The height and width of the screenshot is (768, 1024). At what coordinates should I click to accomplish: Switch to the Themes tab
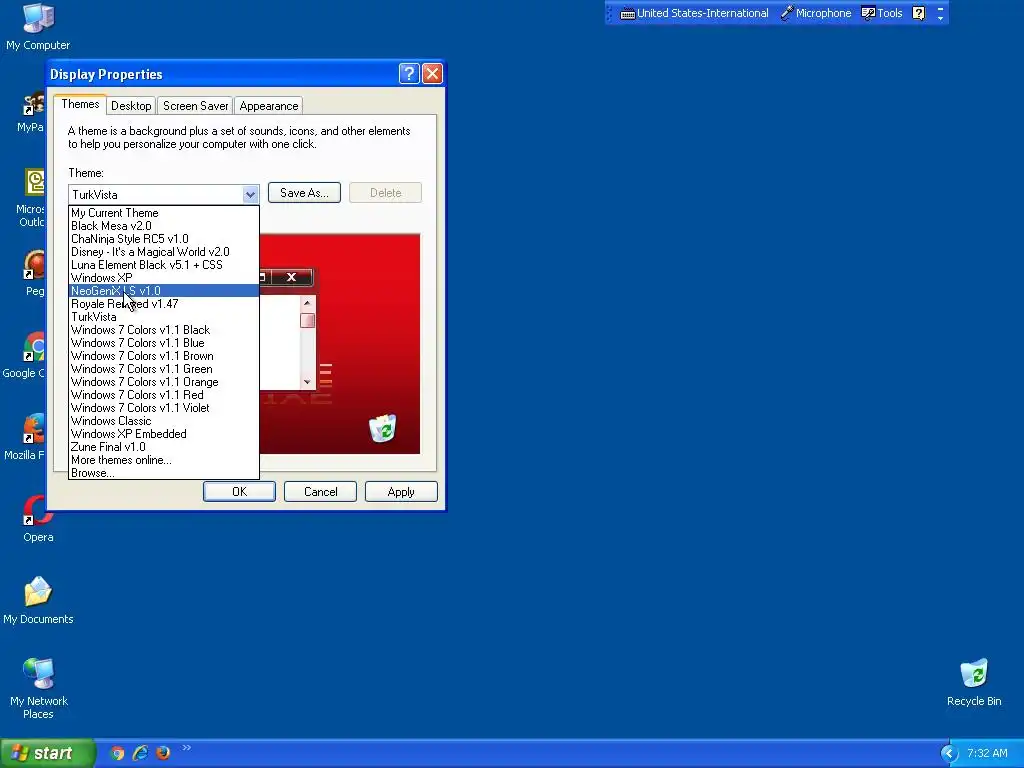(80, 104)
